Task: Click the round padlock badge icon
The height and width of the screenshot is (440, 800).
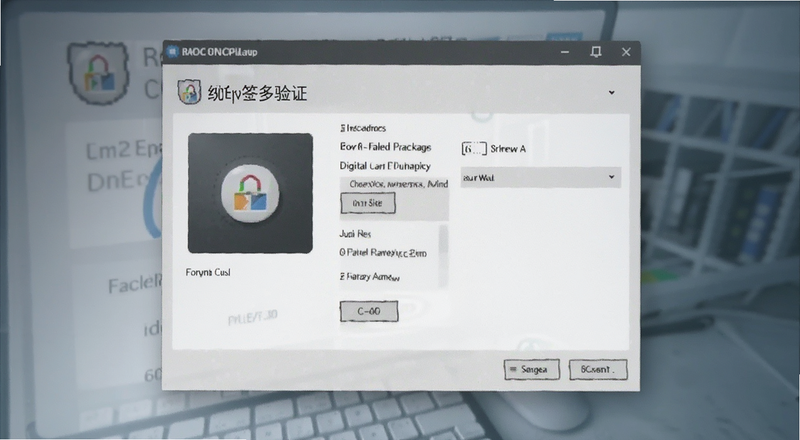Action: [250, 193]
